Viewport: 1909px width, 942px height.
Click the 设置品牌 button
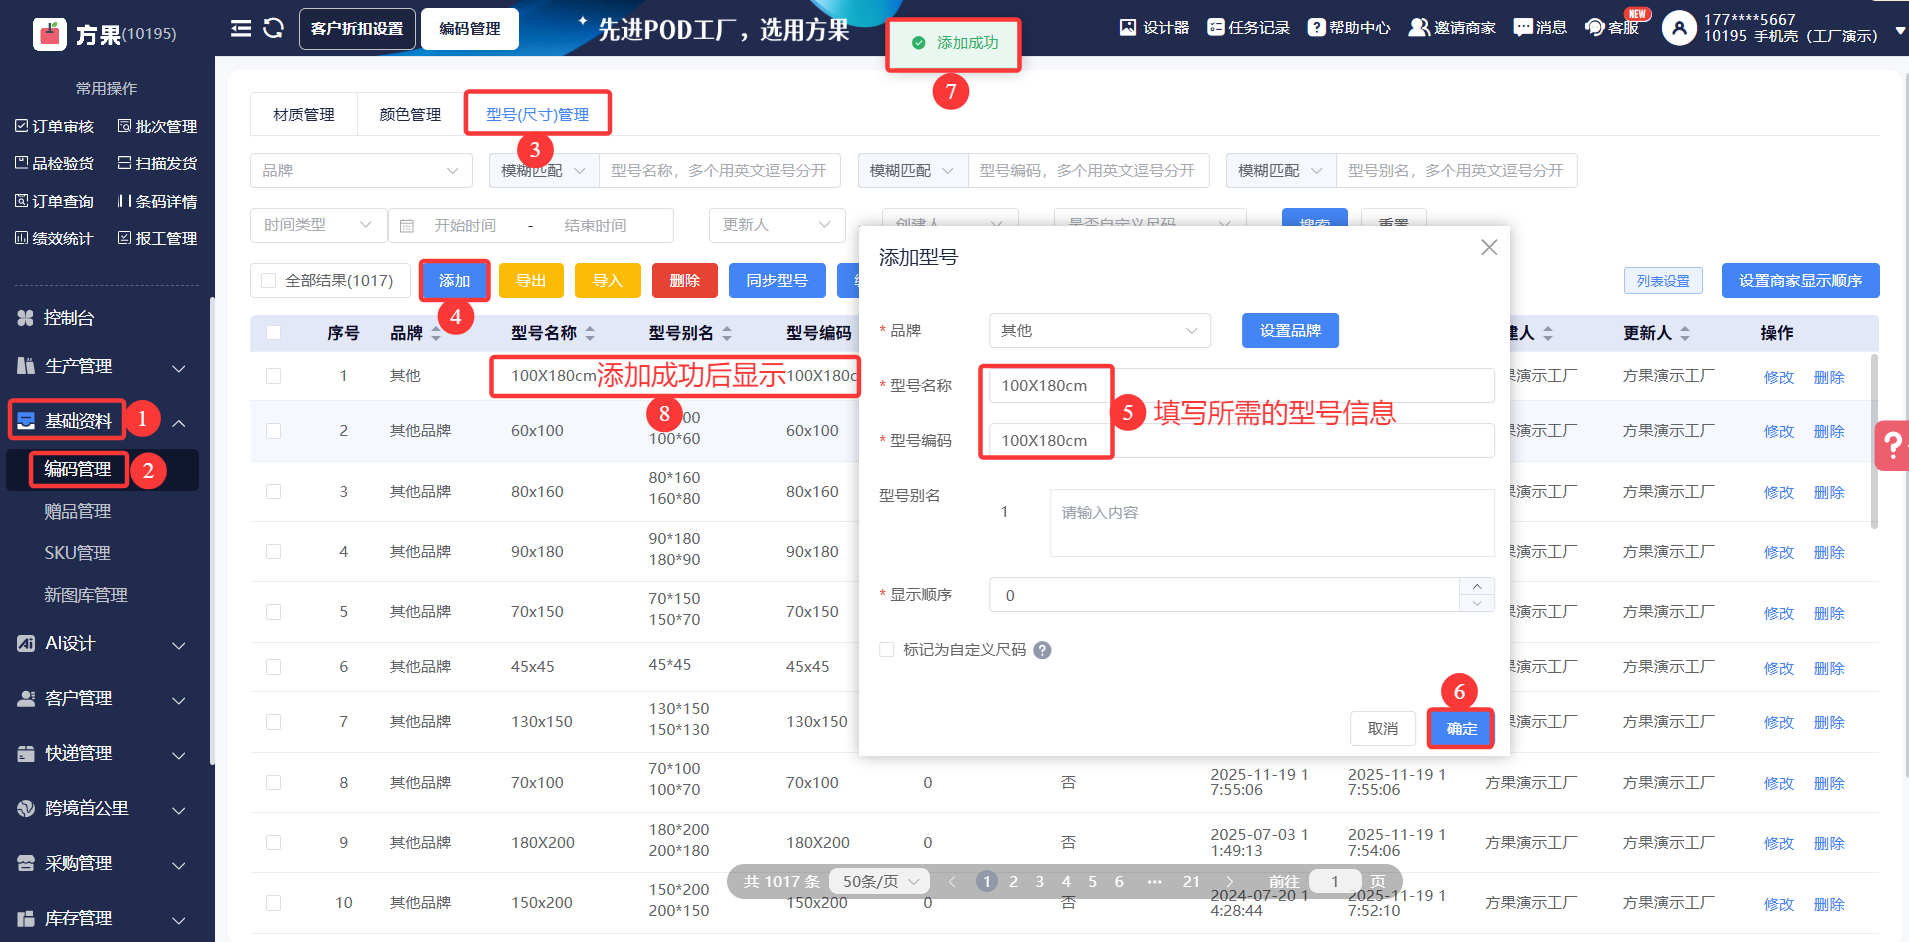tap(1289, 331)
